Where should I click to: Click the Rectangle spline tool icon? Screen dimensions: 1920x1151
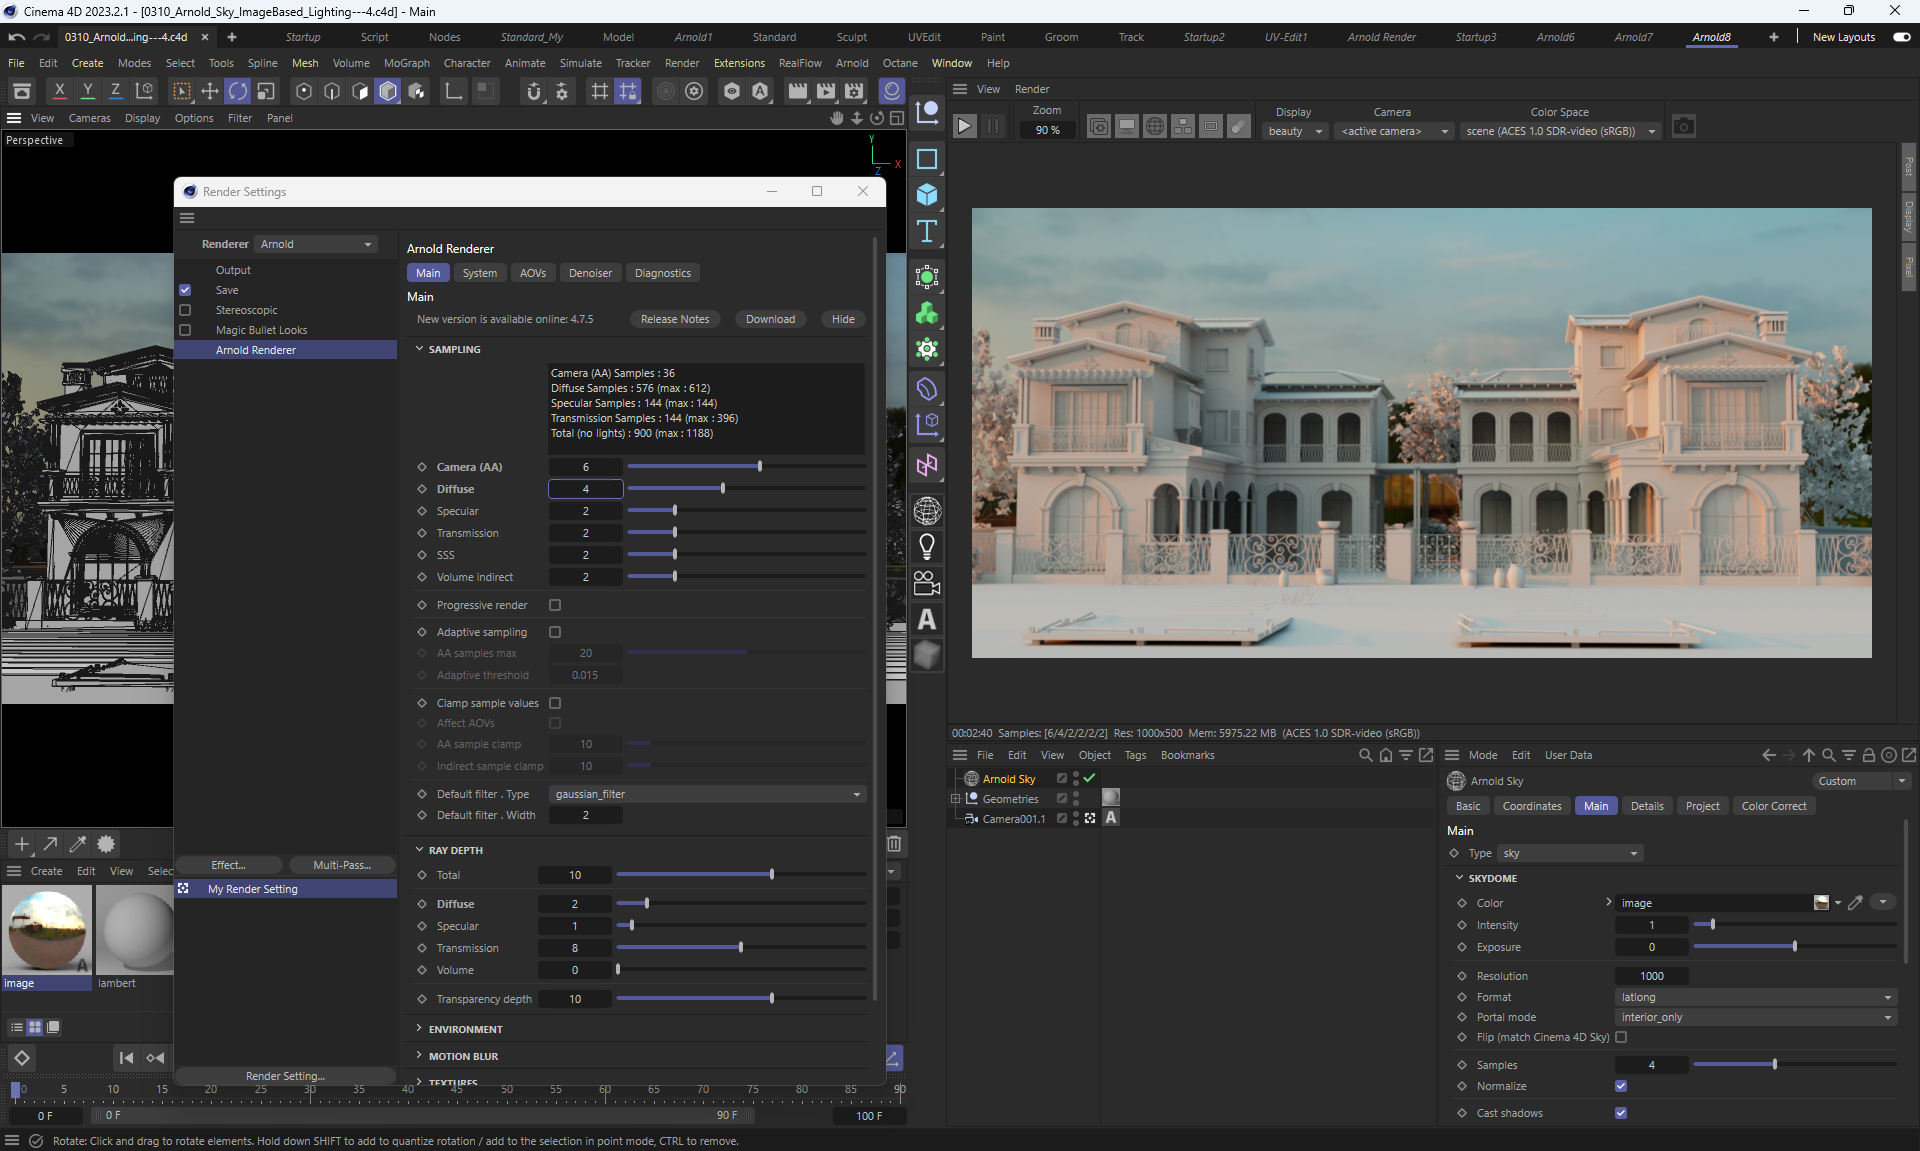click(x=927, y=159)
